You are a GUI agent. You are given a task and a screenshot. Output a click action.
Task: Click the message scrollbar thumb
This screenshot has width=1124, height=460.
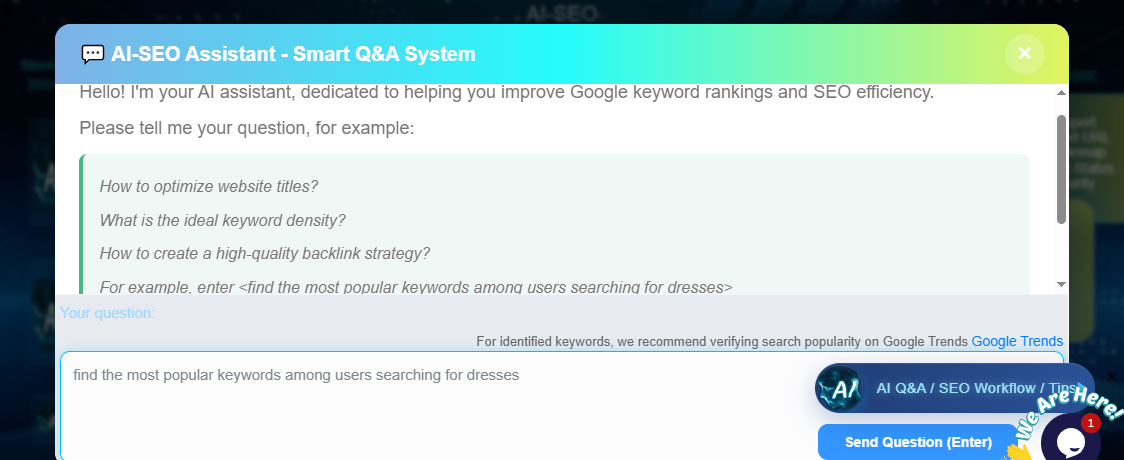pos(1061,168)
